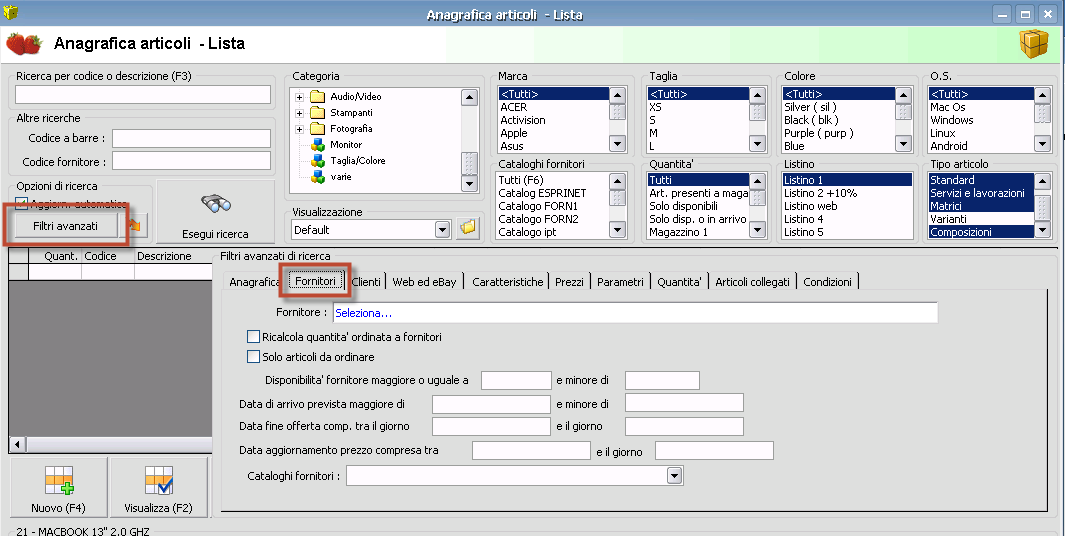Click the orange arrow icon beside Filtri avanzati

point(134,226)
